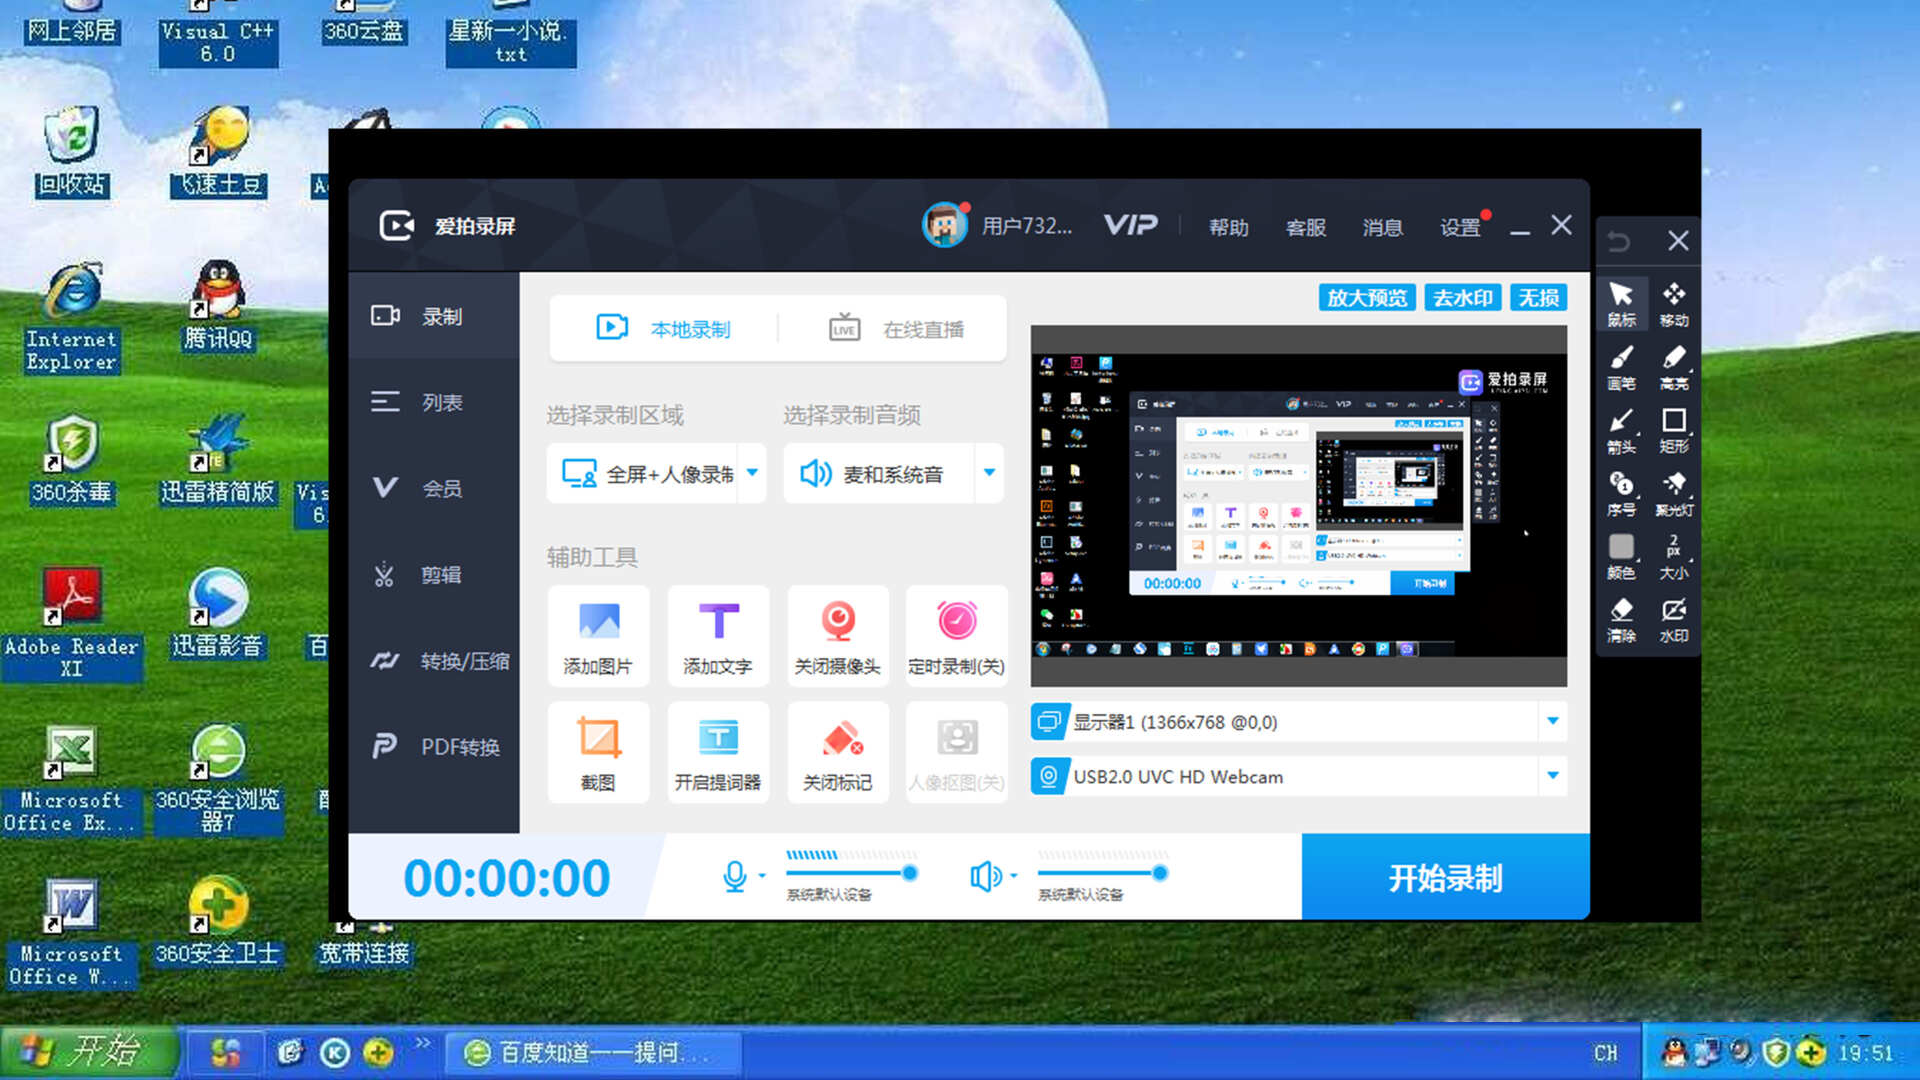This screenshot has height=1080, width=1920.
Task: Open the 颜色 color swatch
Action: (x=1621, y=556)
